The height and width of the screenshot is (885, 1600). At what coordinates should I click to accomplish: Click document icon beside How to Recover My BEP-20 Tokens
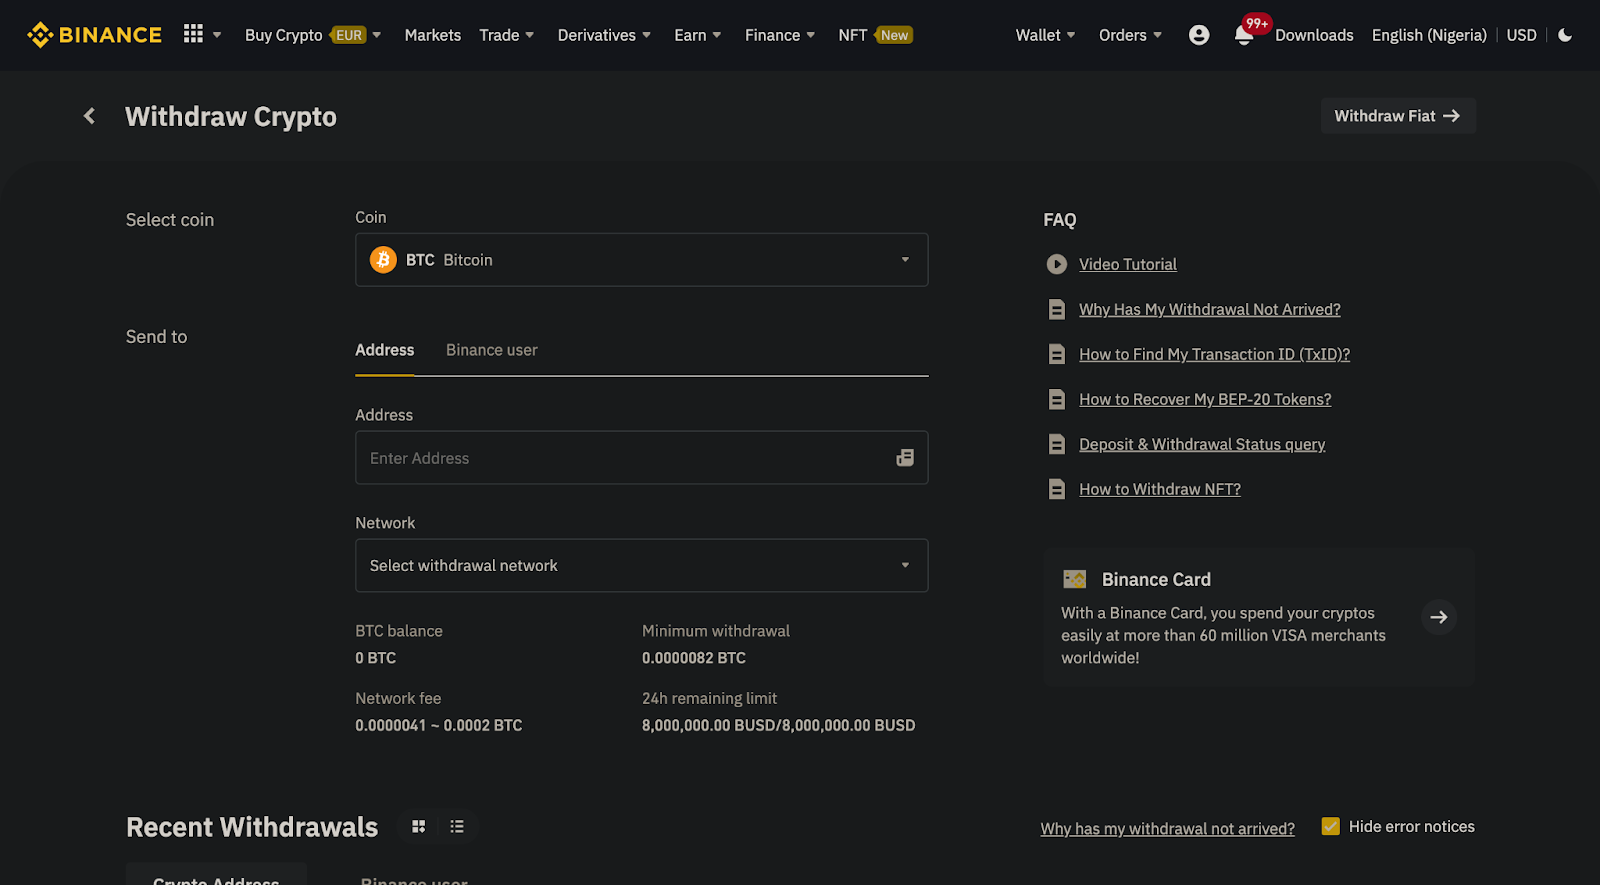point(1056,399)
